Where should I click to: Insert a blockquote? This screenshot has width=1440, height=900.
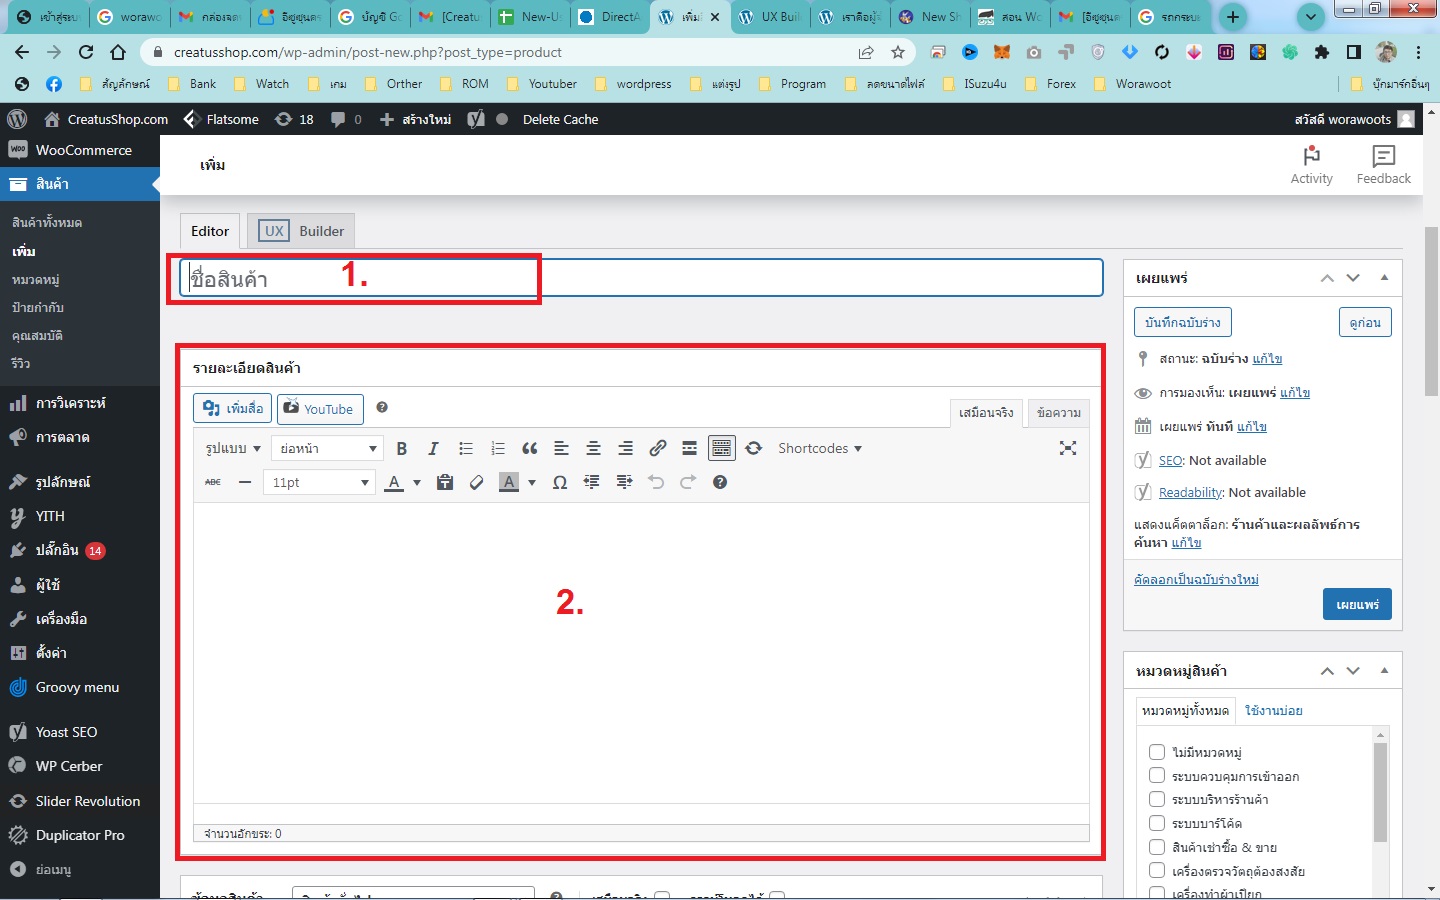click(x=529, y=449)
